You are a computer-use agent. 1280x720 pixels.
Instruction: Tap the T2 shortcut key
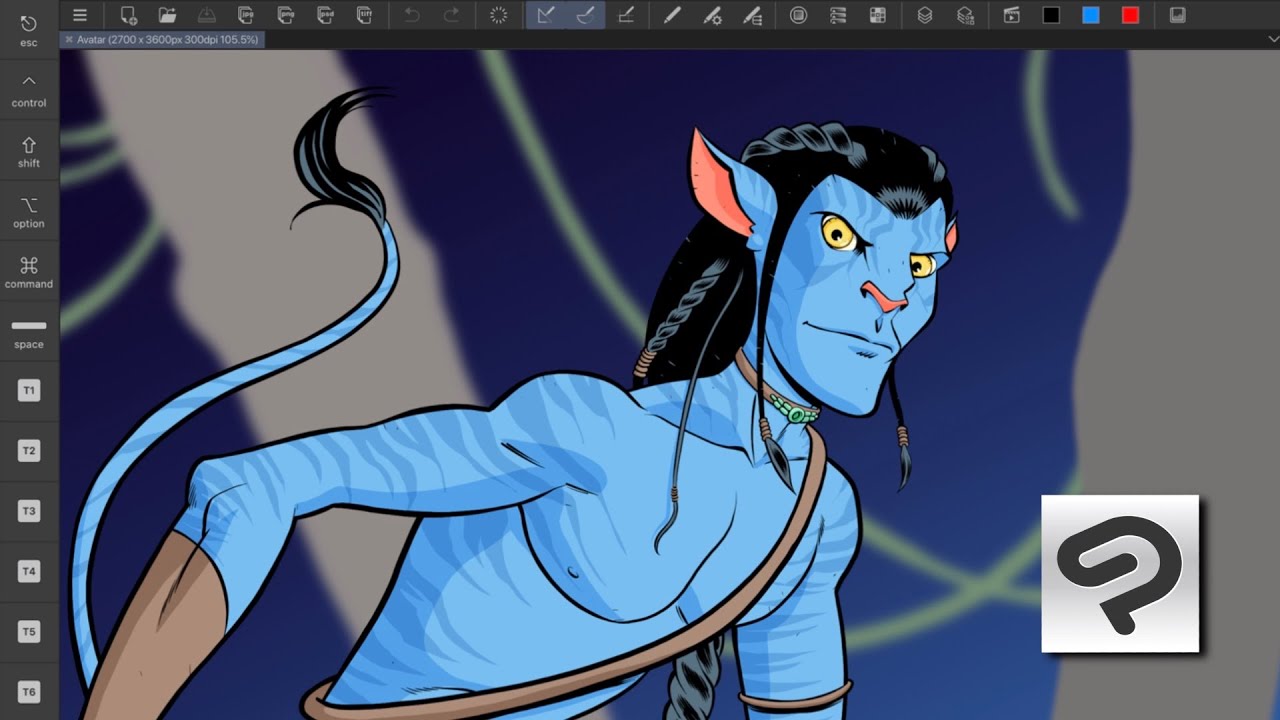(x=29, y=451)
